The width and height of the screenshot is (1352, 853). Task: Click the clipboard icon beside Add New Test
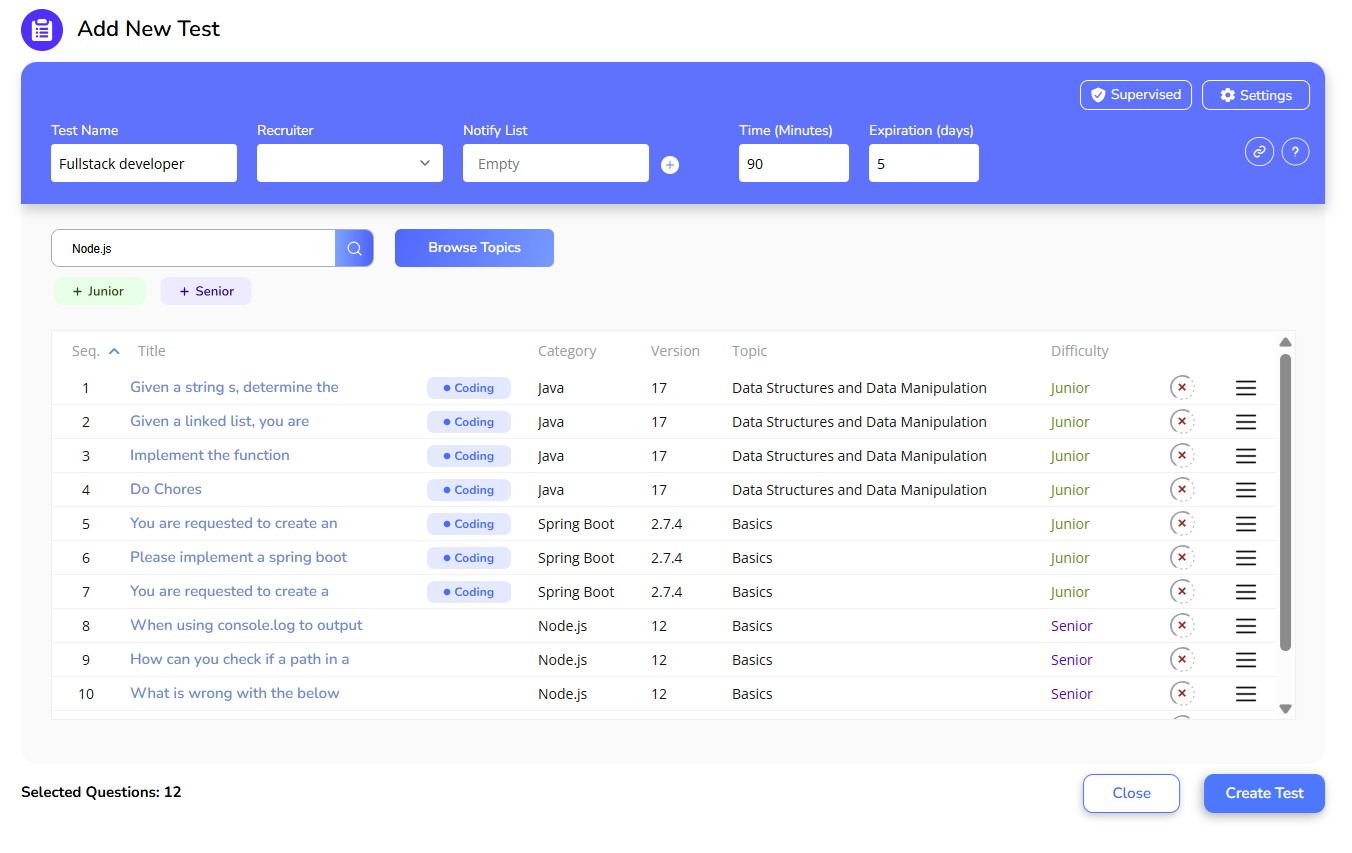pyautogui.click(x=42, y=29)
